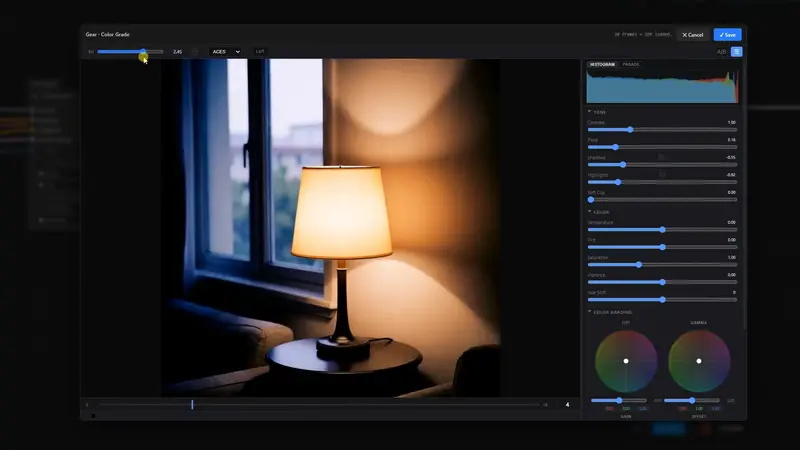Click the Shadows value -0.15
This screenshot has width=800, height=450.
[731, 157]
